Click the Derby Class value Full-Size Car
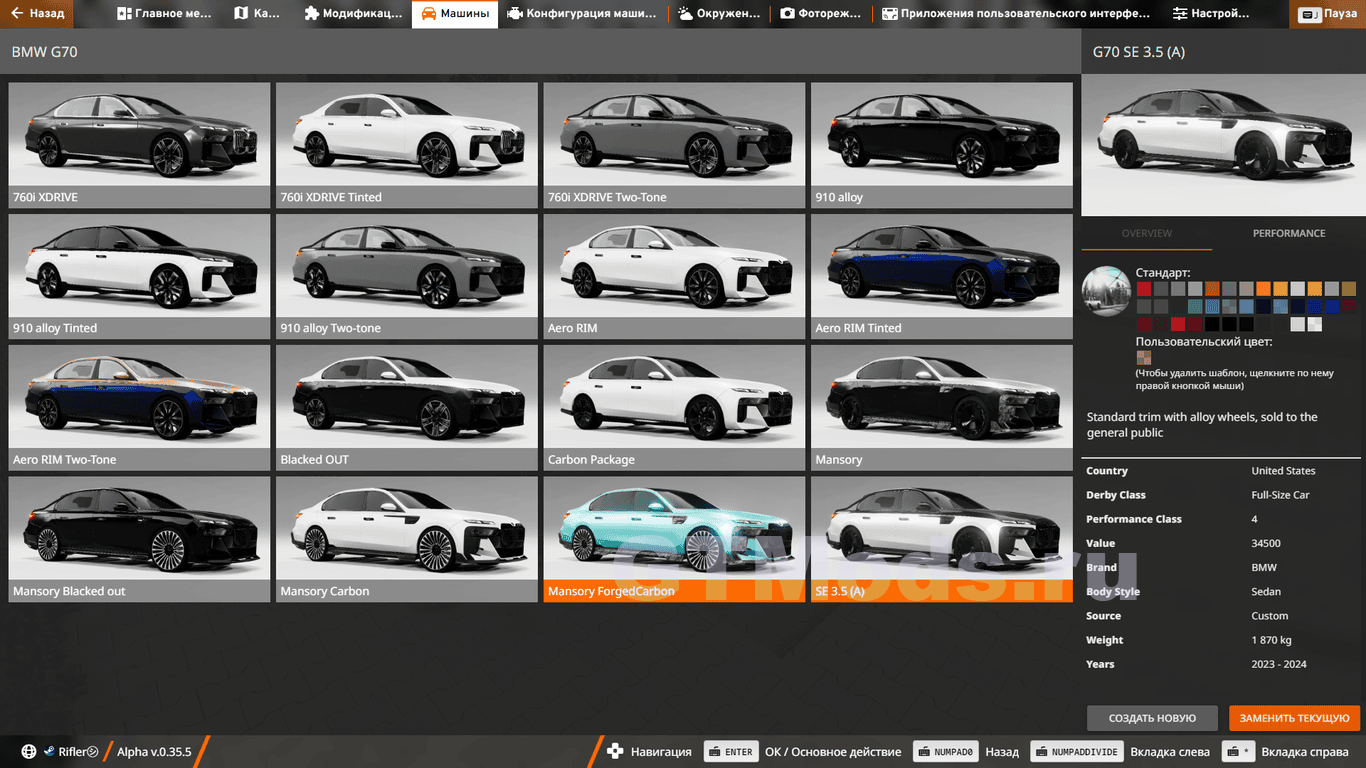Image resolution: width=1366 pixels, height=768 pixels. pos(1280,495)
